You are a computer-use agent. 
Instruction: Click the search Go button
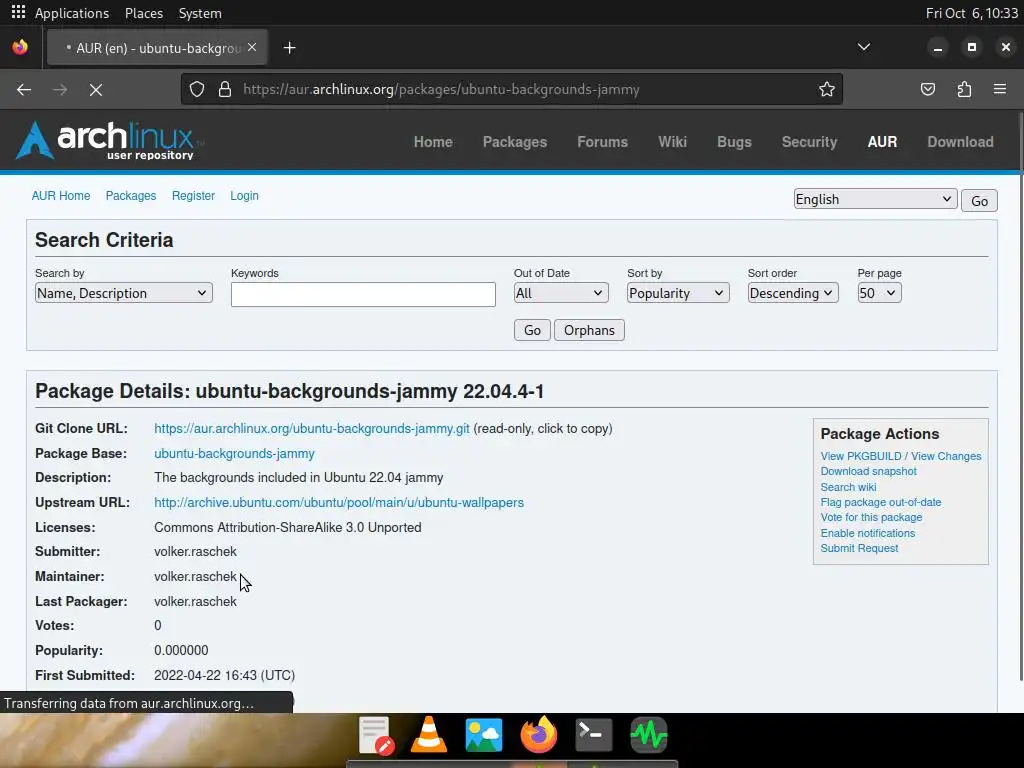[x=532, y=330]
